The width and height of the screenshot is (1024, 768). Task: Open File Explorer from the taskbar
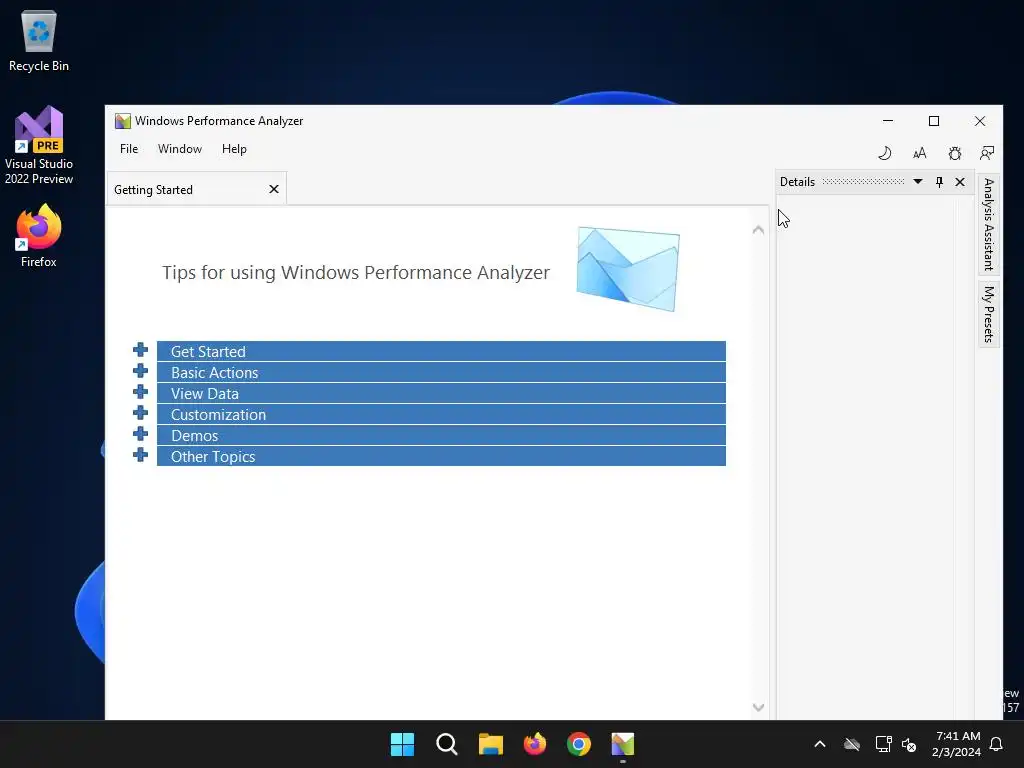[x=490, y=744]
